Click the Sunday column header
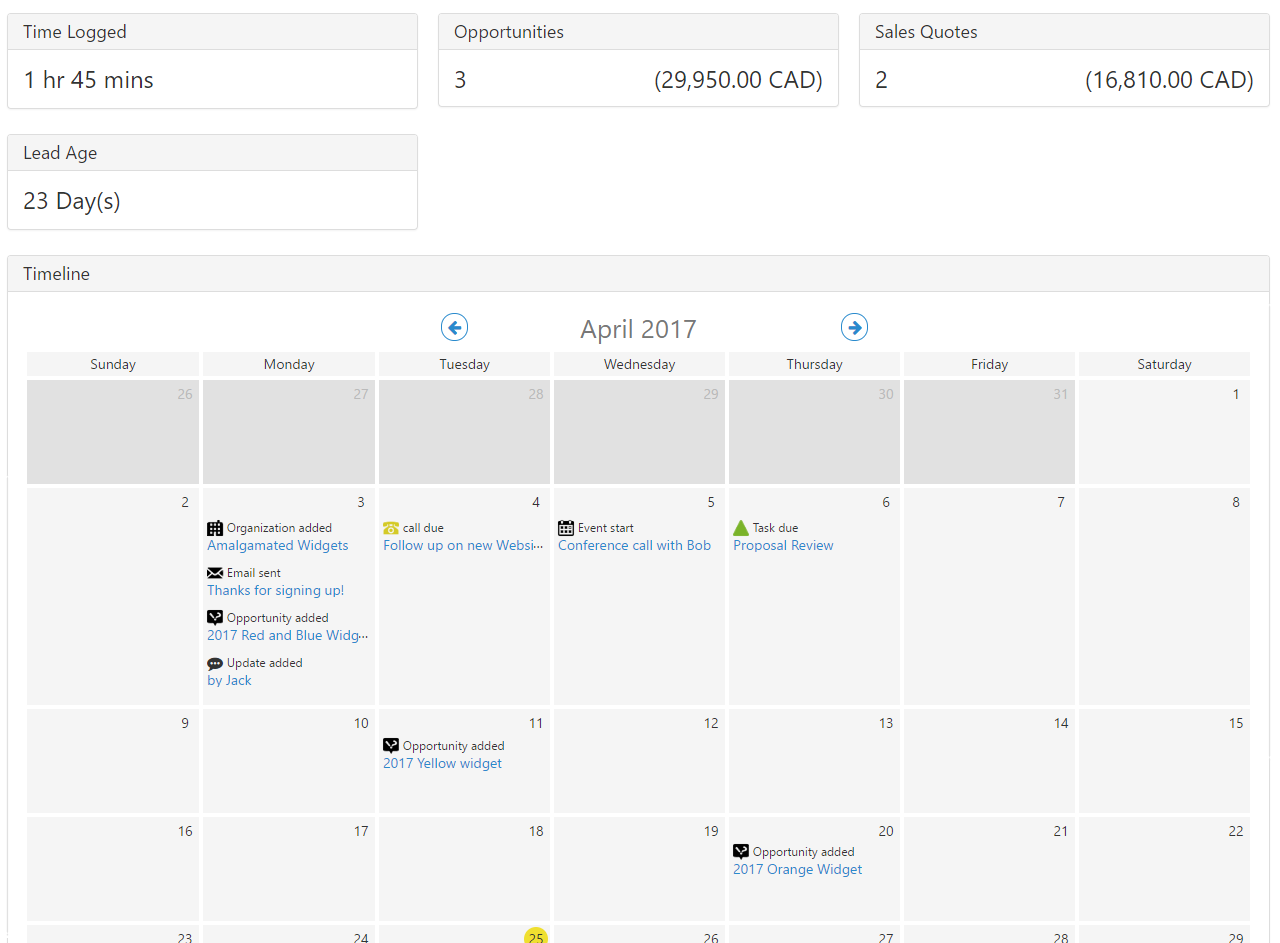Viewport: 1280px width, 943px height. (x=113, y=364)
